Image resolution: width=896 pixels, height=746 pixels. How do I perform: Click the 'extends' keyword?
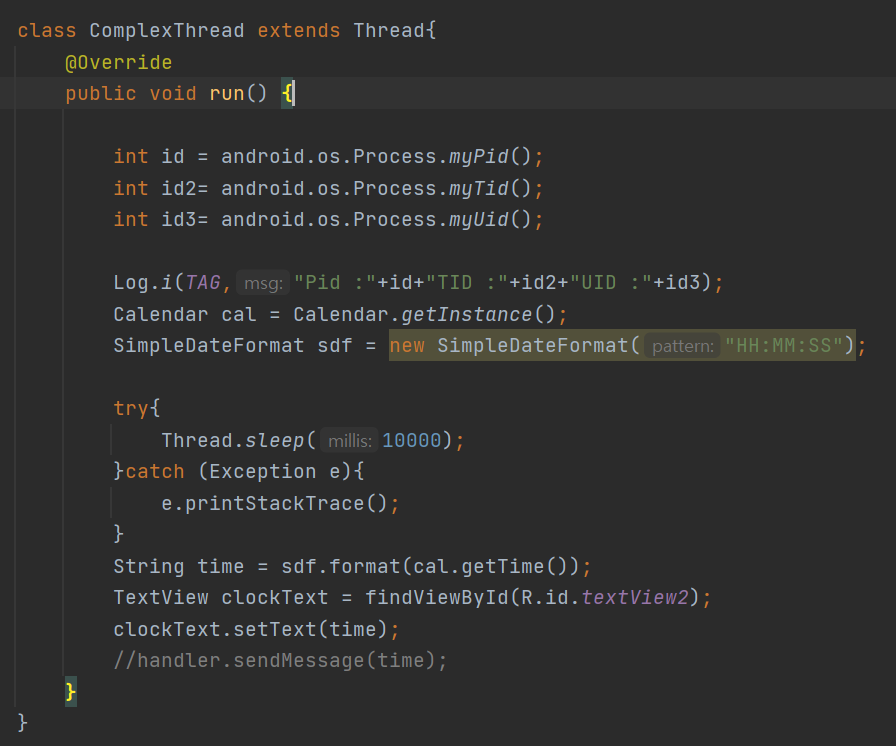(x=298, y=30)
